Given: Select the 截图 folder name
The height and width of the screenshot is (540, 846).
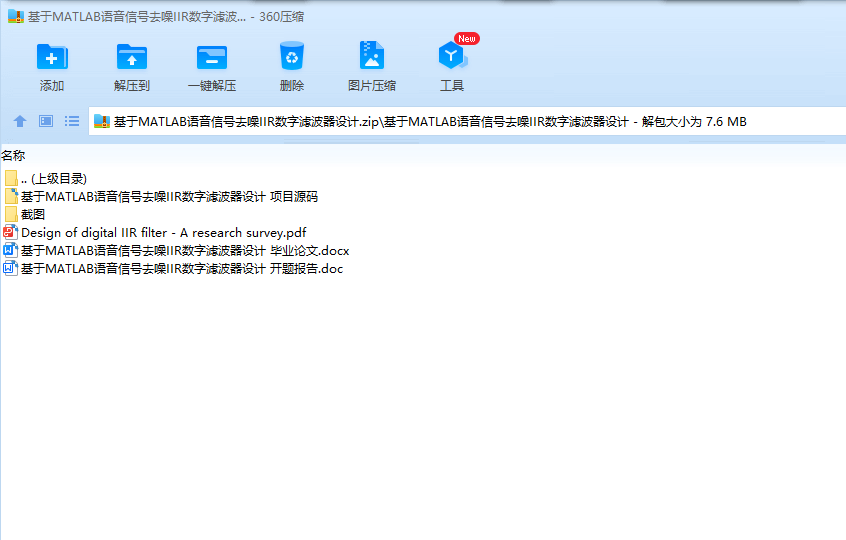Looking at the screenshot, I should (x=33, y=214).
